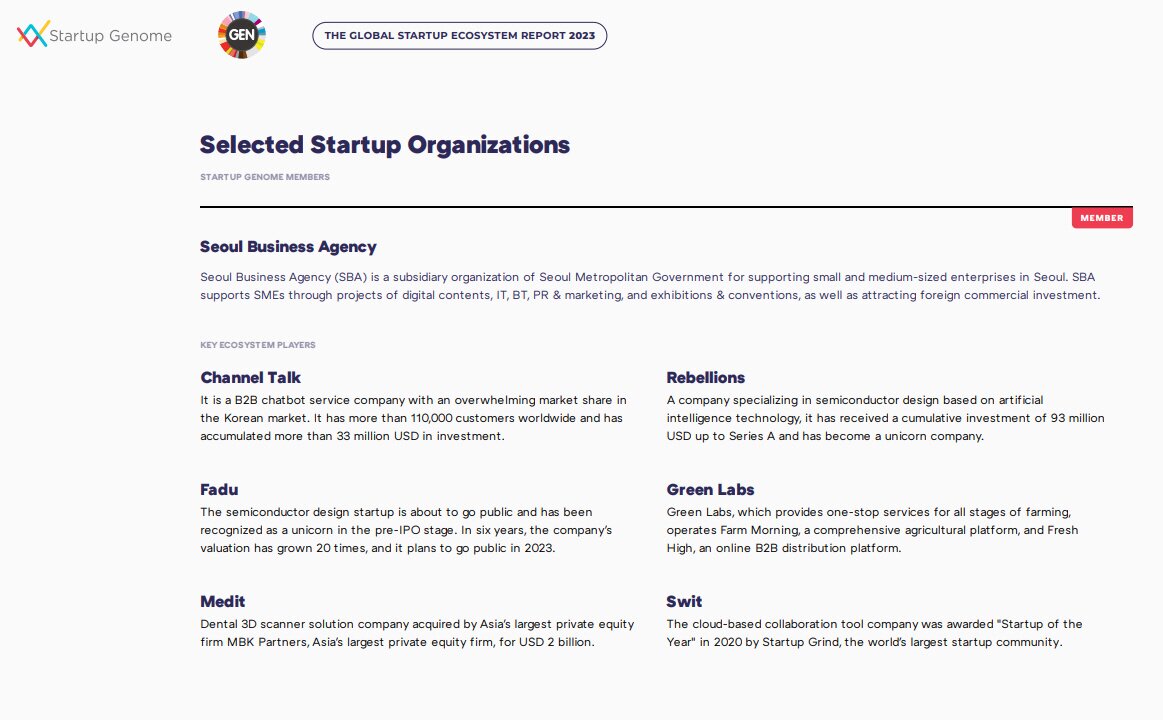Click the Green Labs heading
Viewport: 1163px width, 720px height.
pyautogui.click(x=710, y=490)
